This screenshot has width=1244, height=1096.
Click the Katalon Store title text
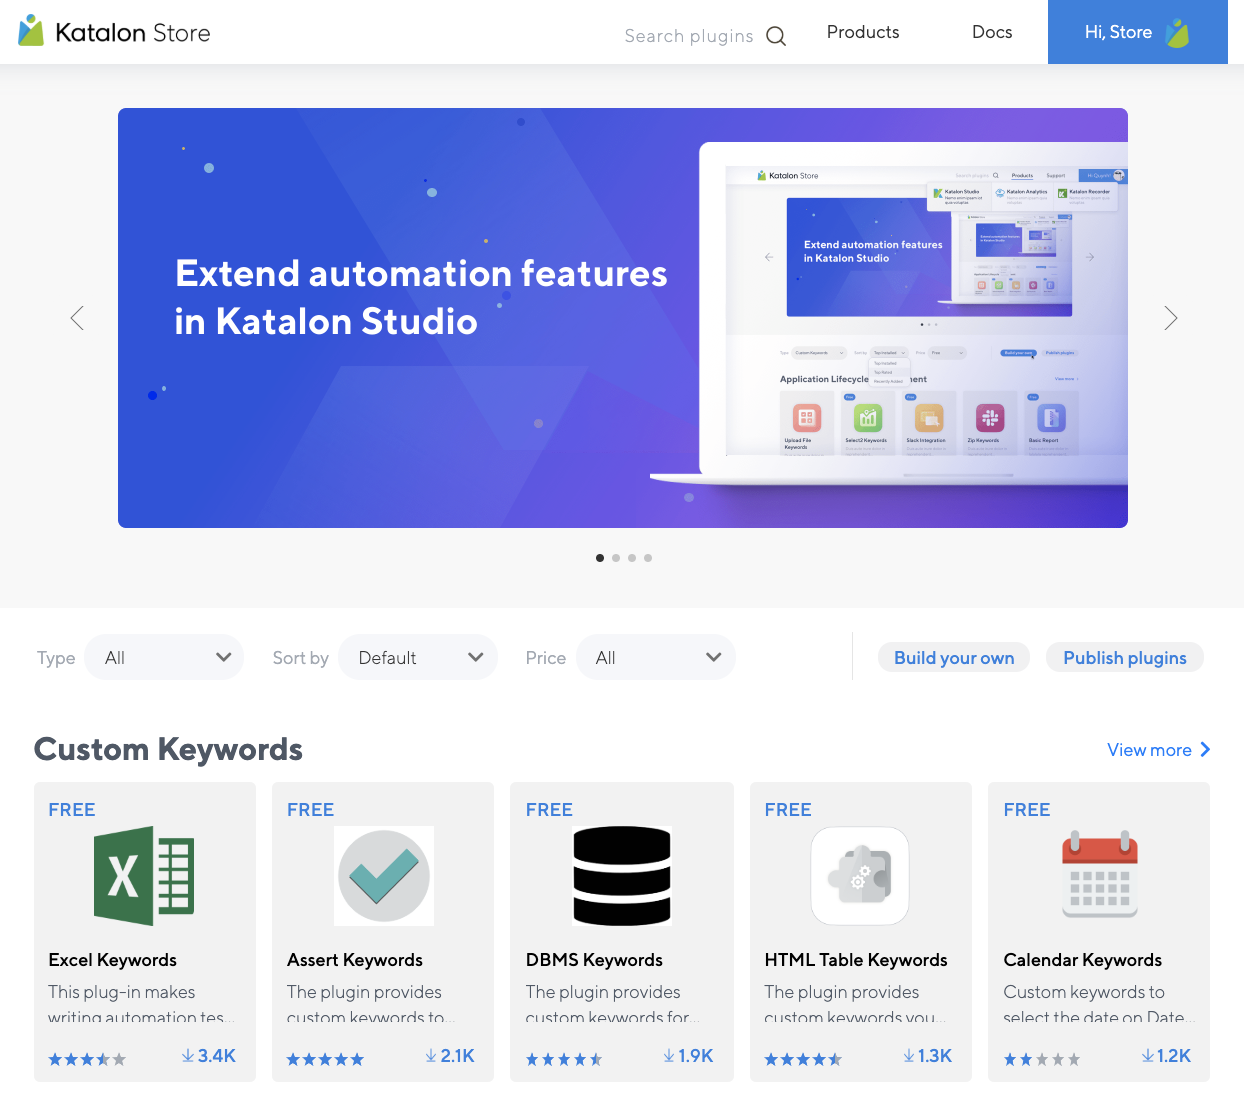(133, 33)
